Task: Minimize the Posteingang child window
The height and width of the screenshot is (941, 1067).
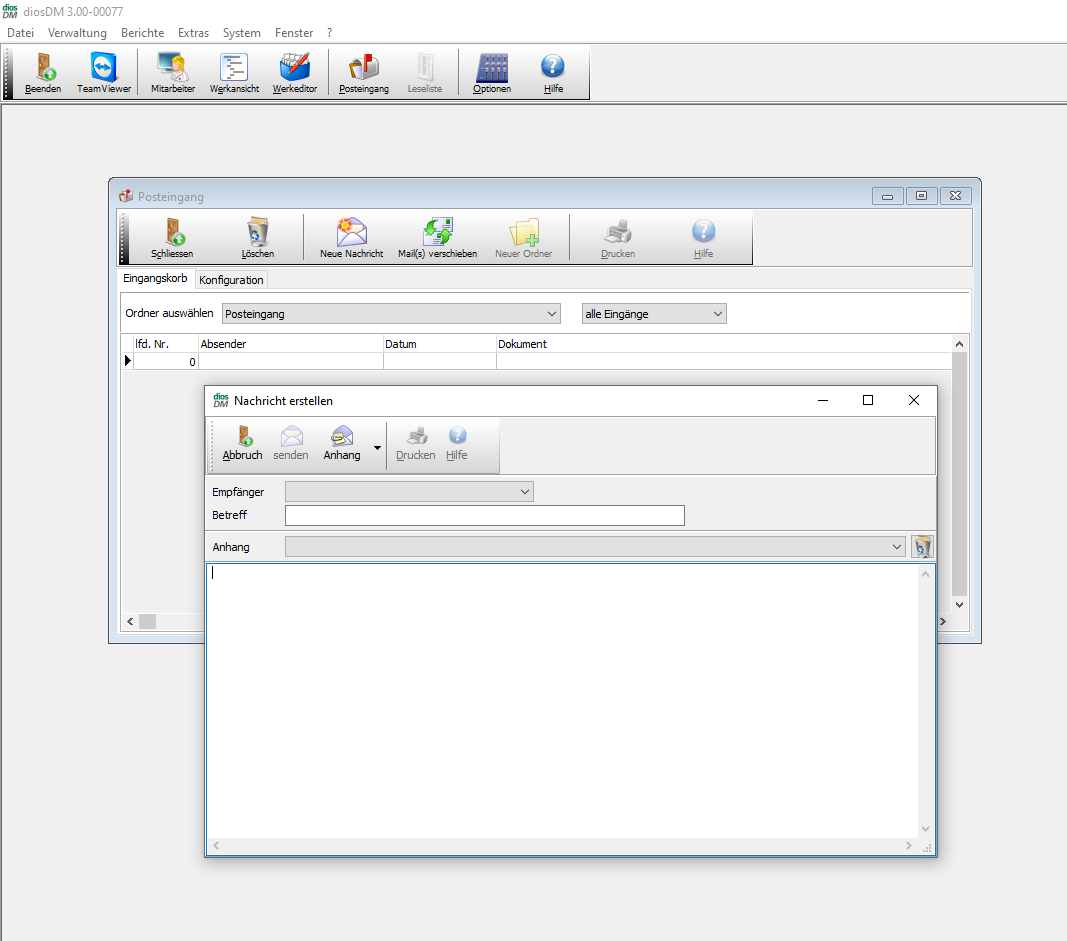Action: (887, 196)
